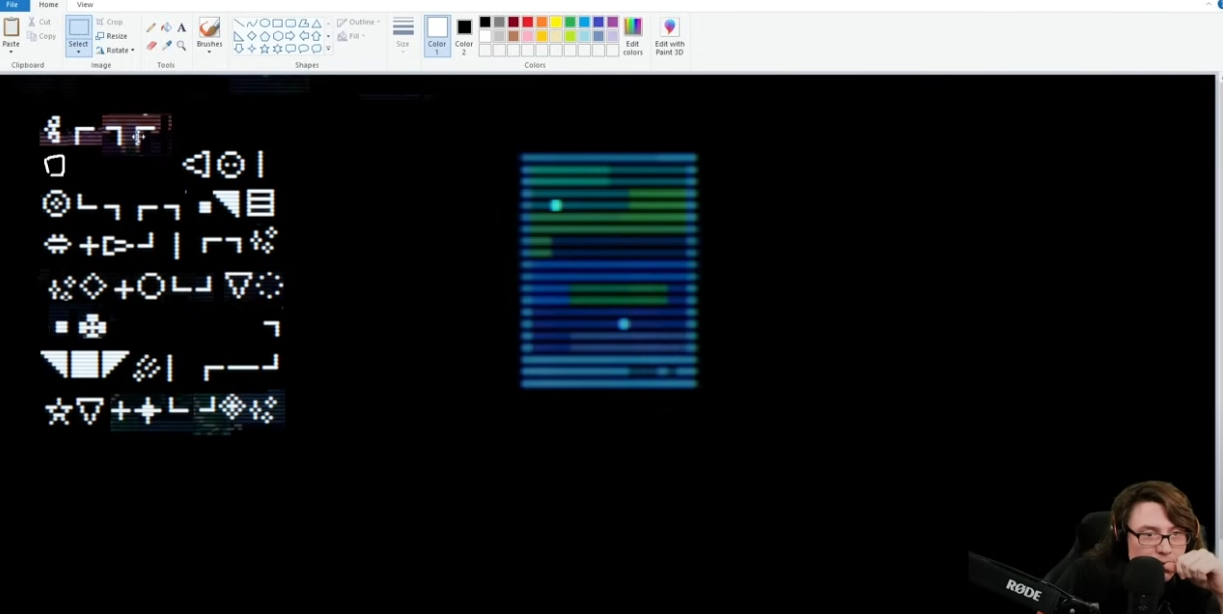Pick the green palette swatch

(570, 22)
